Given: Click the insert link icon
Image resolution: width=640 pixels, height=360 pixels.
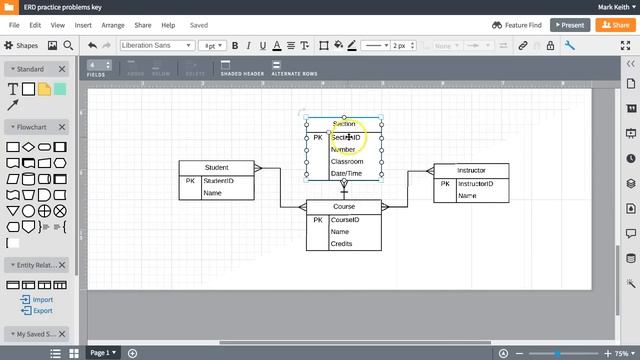Looking at the screenshot, I should [x=523, y=46].
